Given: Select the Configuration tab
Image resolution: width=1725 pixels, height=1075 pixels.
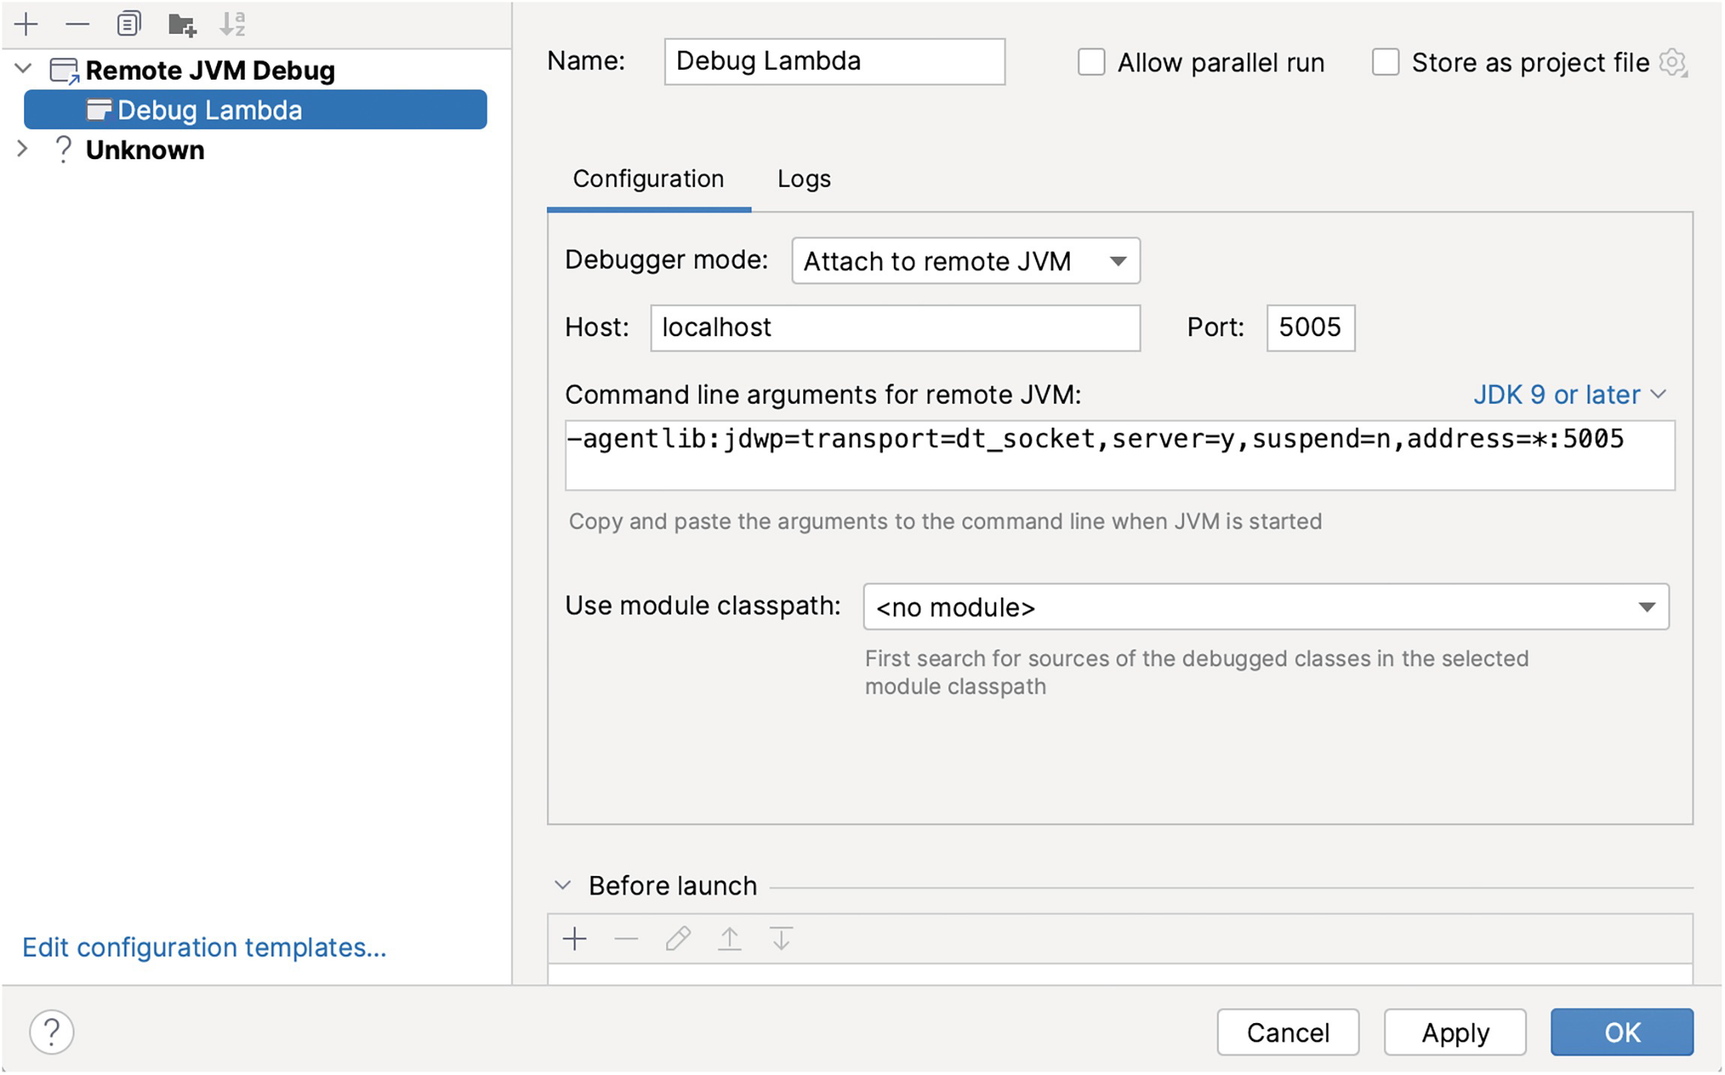Looking at the screenshot, I should [x=648, y=179].
